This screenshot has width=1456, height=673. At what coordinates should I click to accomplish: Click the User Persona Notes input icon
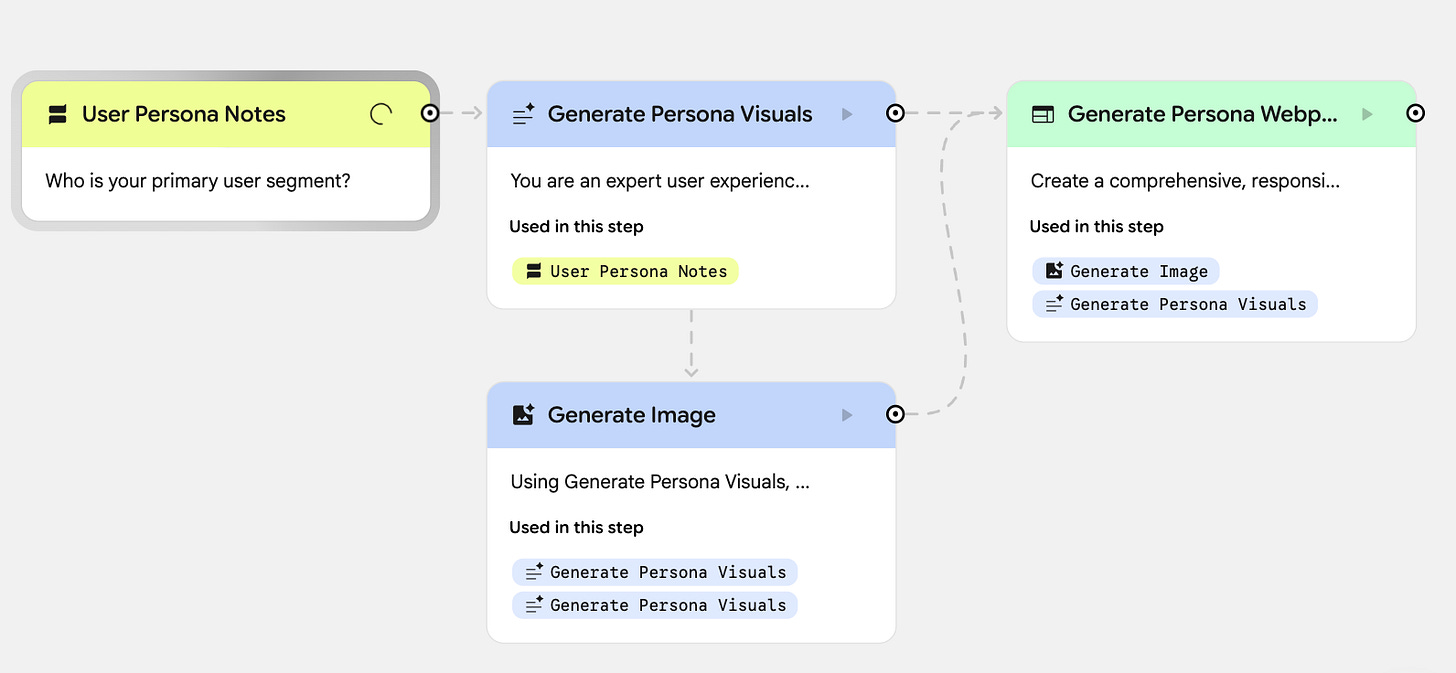click(57, 115)
